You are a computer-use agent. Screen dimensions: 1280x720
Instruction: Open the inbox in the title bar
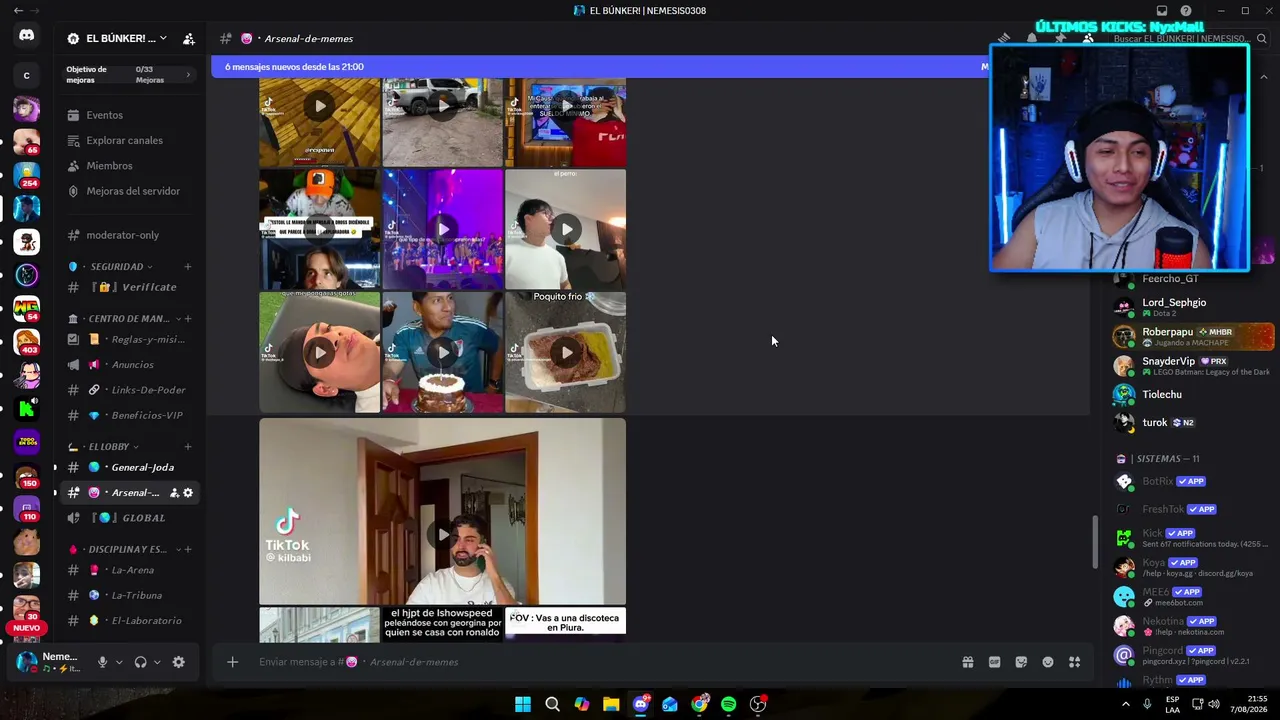pyautogui.click(x=1162, y=11)
